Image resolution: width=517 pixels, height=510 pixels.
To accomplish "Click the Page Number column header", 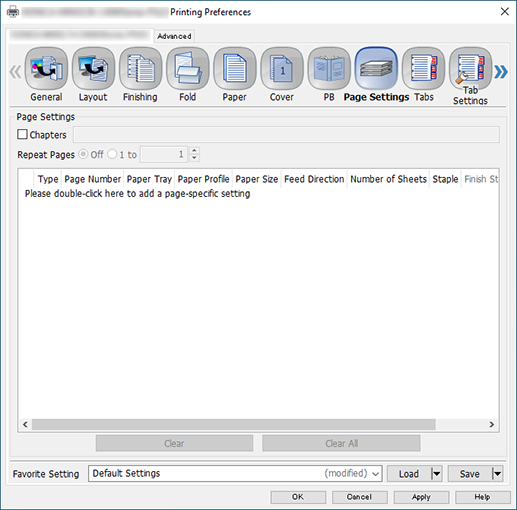I will pos(93,179).
